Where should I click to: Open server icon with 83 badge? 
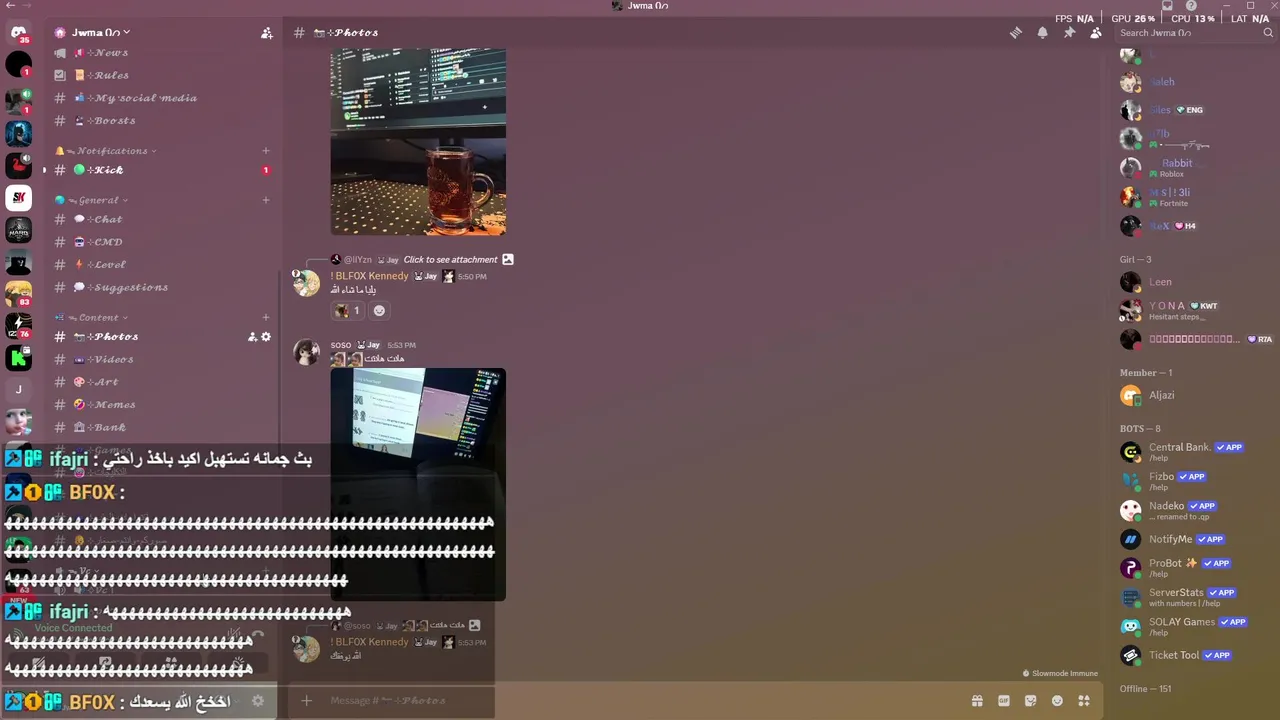(x=18, y=294)
